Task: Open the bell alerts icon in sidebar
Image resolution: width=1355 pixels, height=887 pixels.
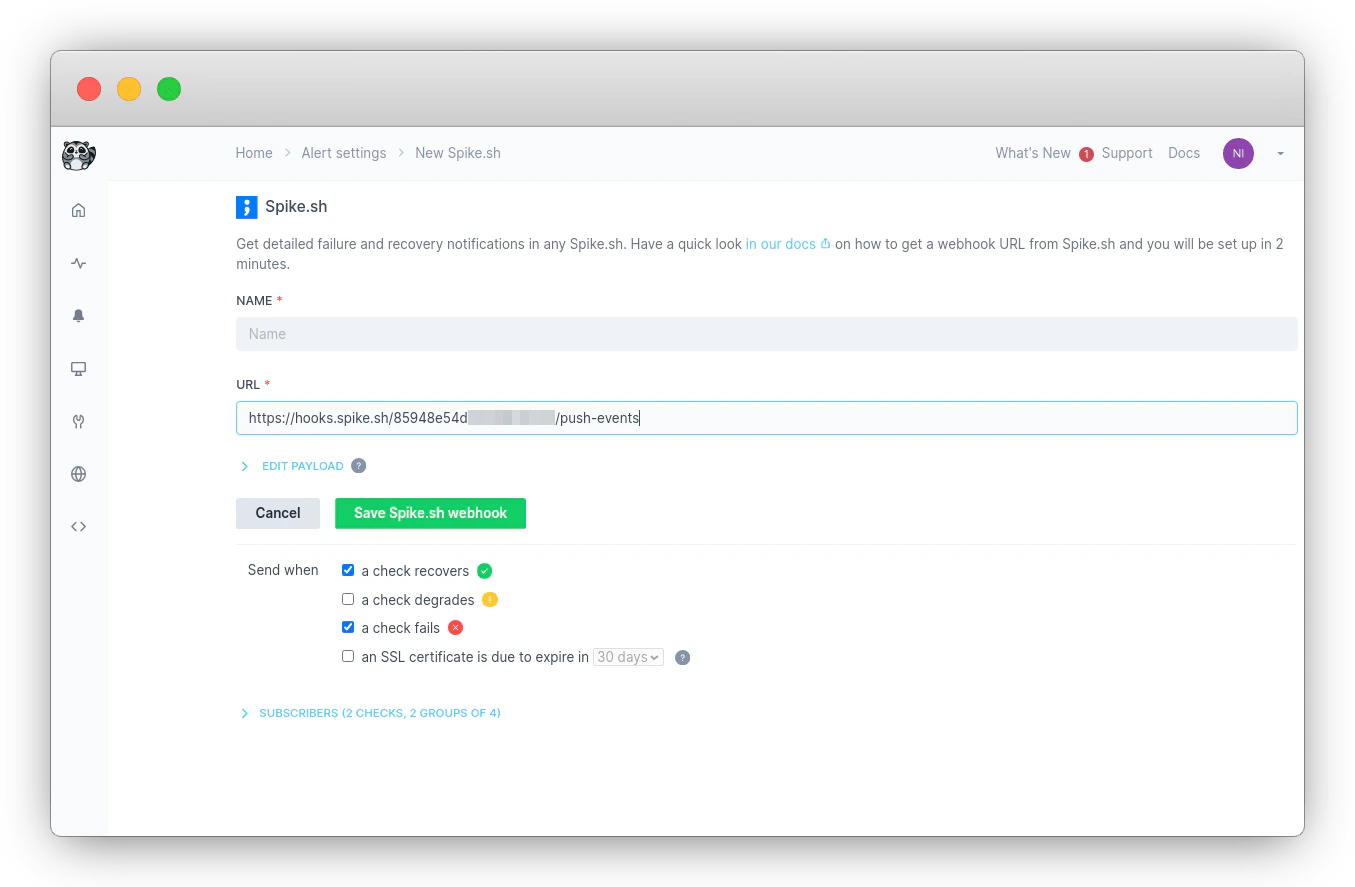Action: tap(78, 316)
